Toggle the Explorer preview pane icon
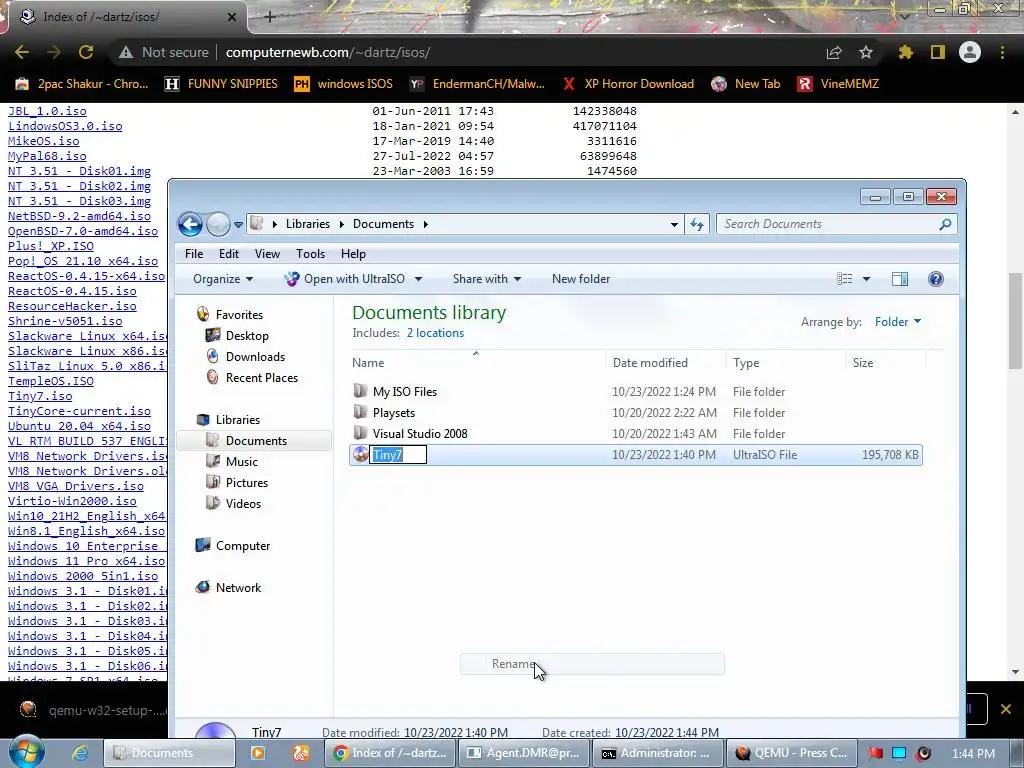Viewport: 1024px width, 768px height. pos(899,279)
